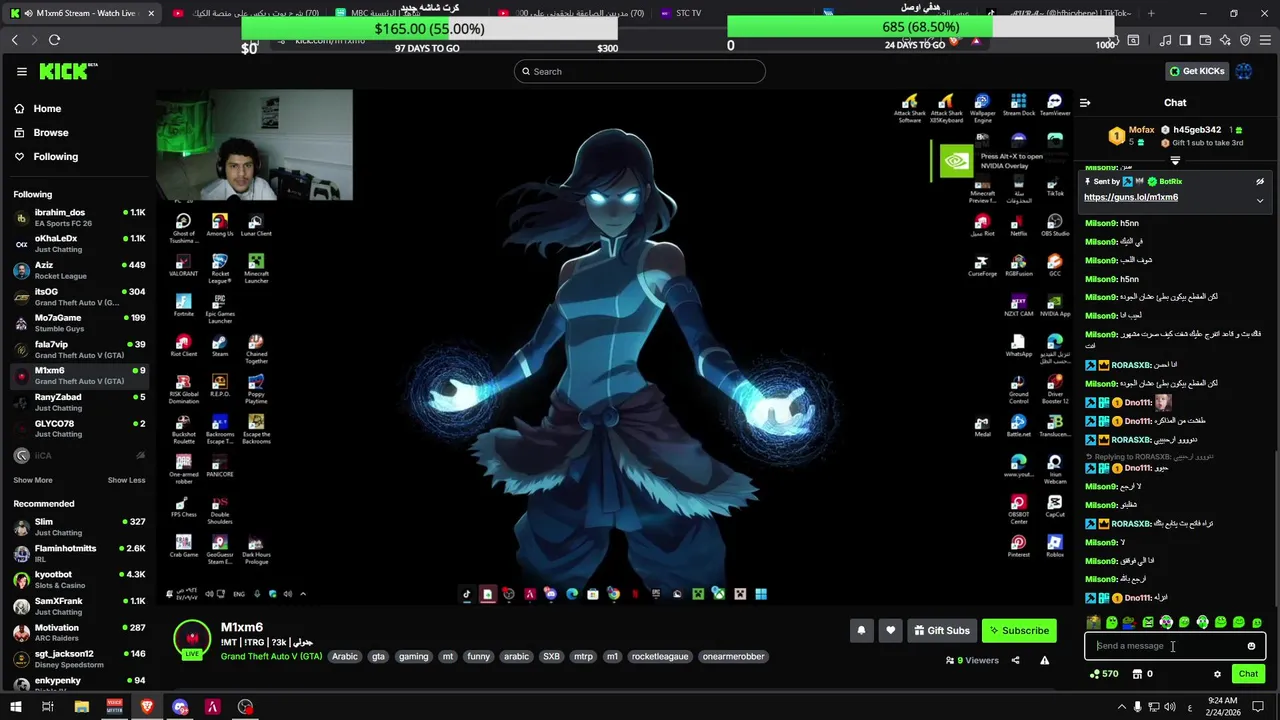Screen dimensions: 1280x720
Task: Open Brave Wallet icon
Action: (x=1205, y=40)
